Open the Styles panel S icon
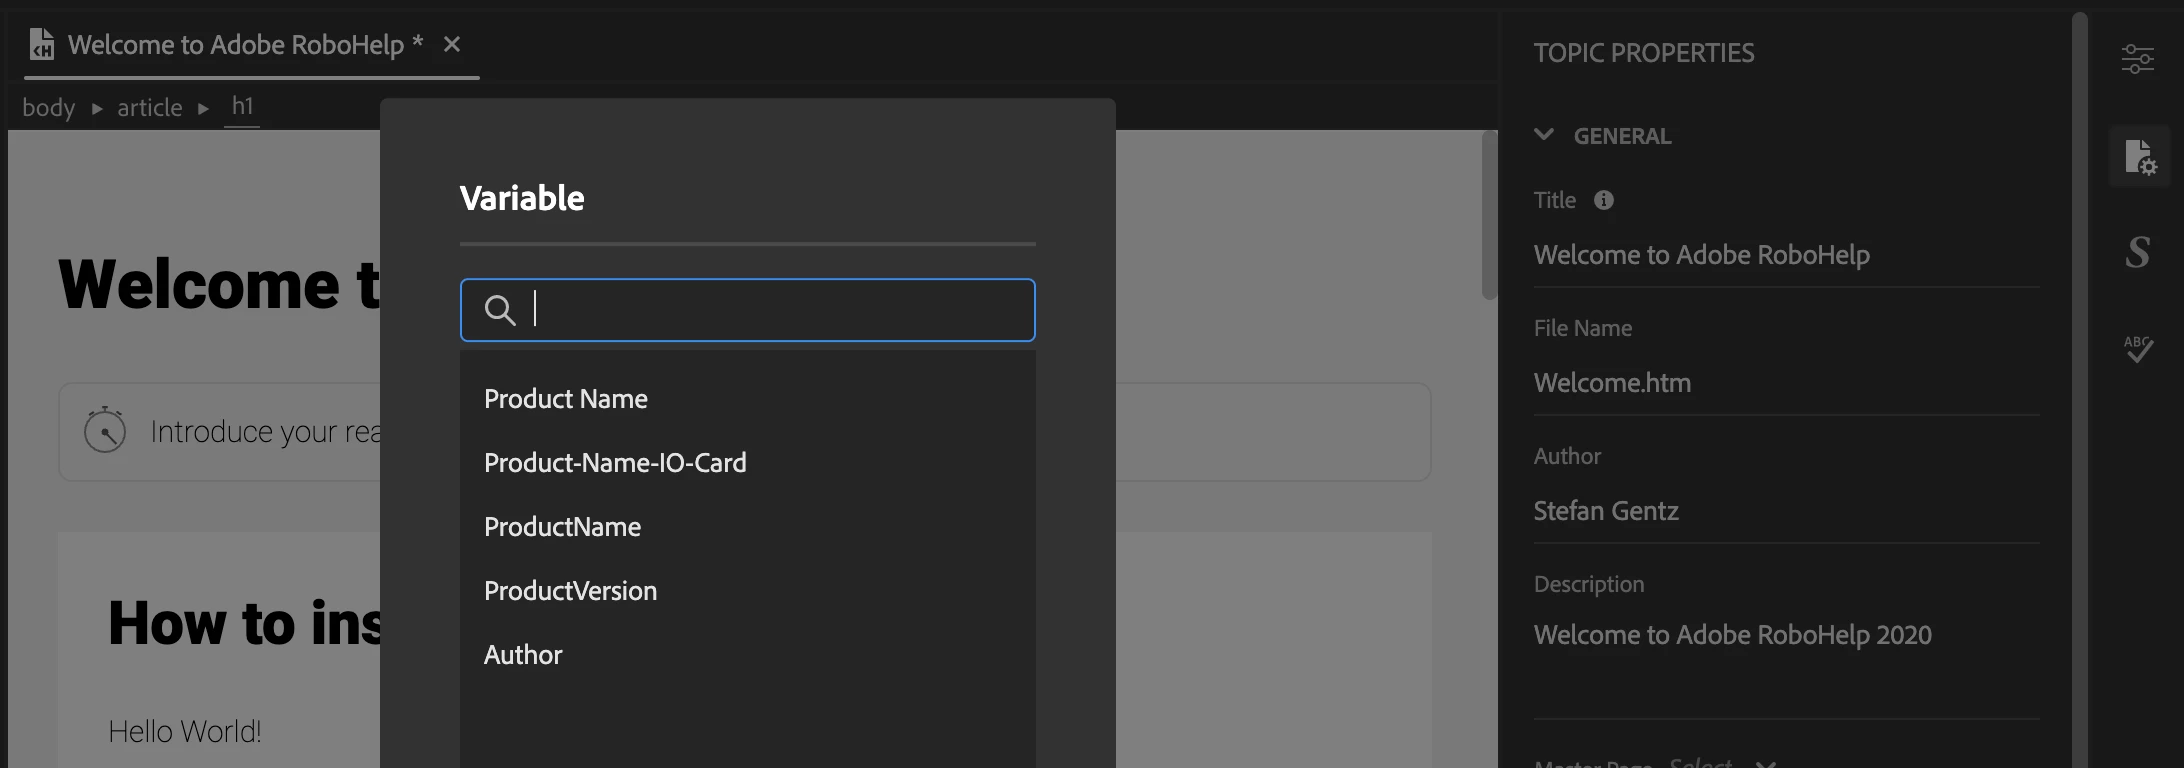Image resolution: width=2184 pixels, height=768 pixels. tap(2138, 252)
